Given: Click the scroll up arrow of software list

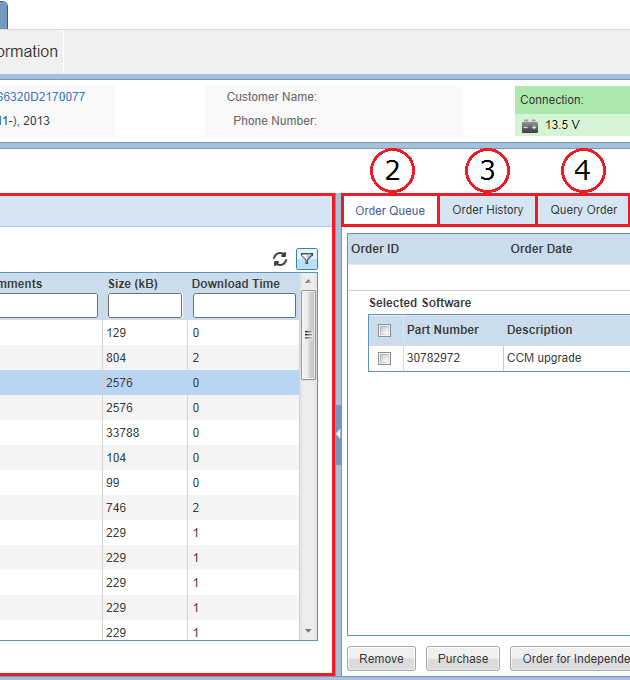Looking at the screenshot, I should coord(308,281).
